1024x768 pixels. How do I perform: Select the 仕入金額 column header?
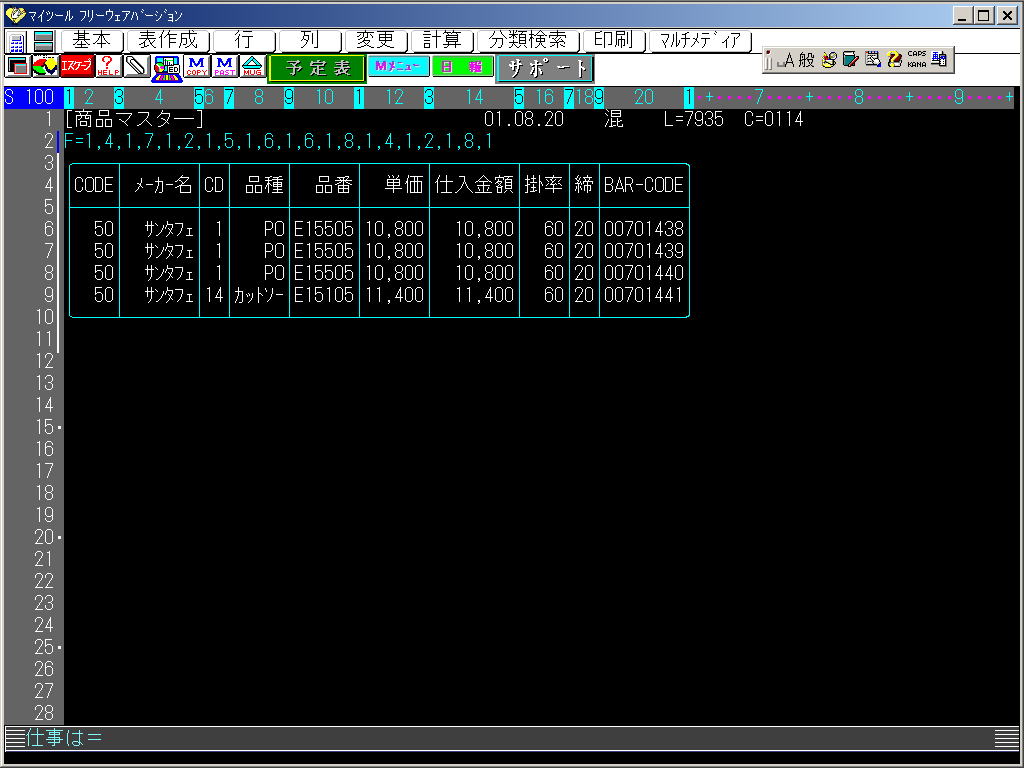pos(474,185)
